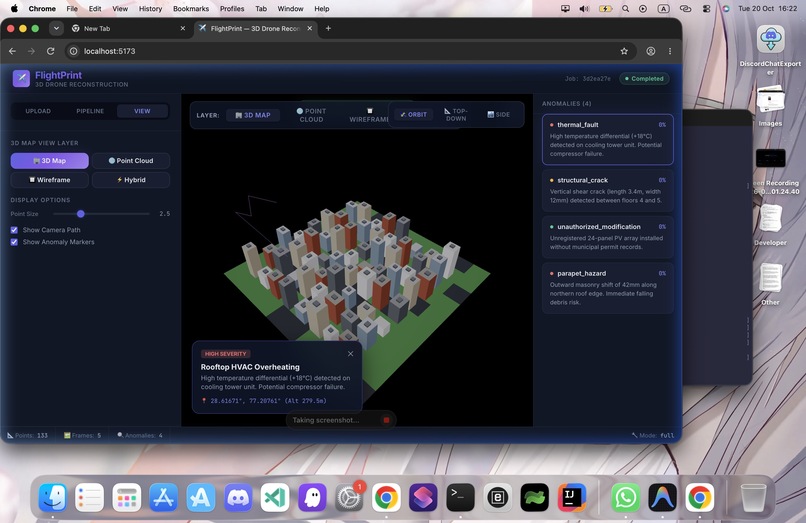The height and width of the screenshot is (523, 806).
Task: Uncheck Show Camera Path
Action: 14,230
